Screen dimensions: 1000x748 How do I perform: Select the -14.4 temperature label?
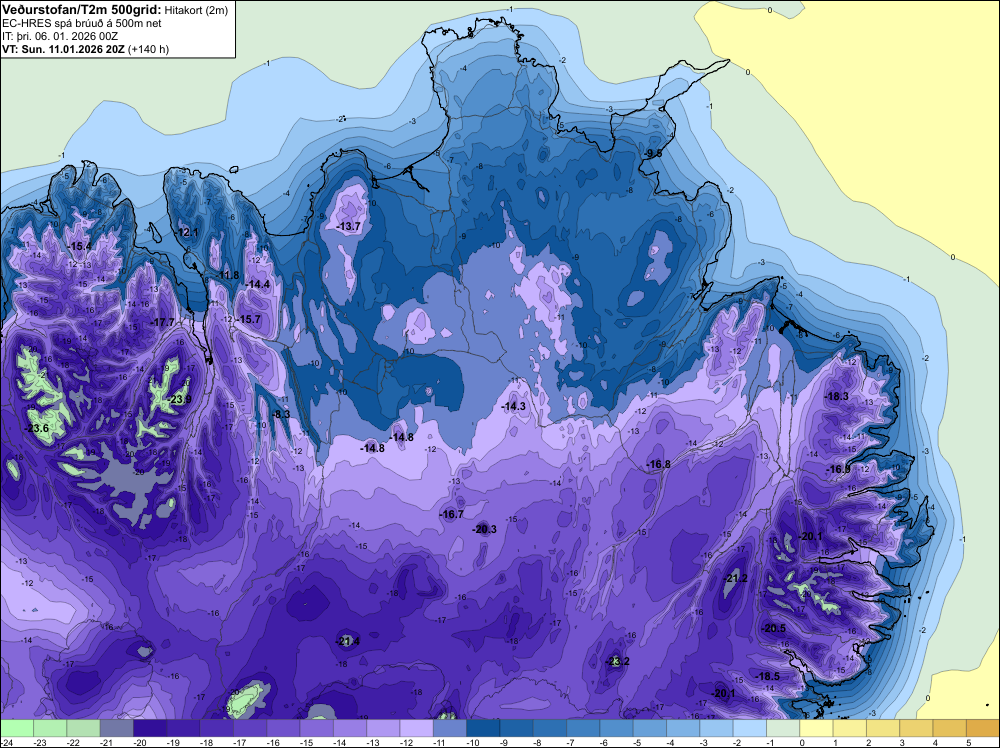click(x=257, y=284)
